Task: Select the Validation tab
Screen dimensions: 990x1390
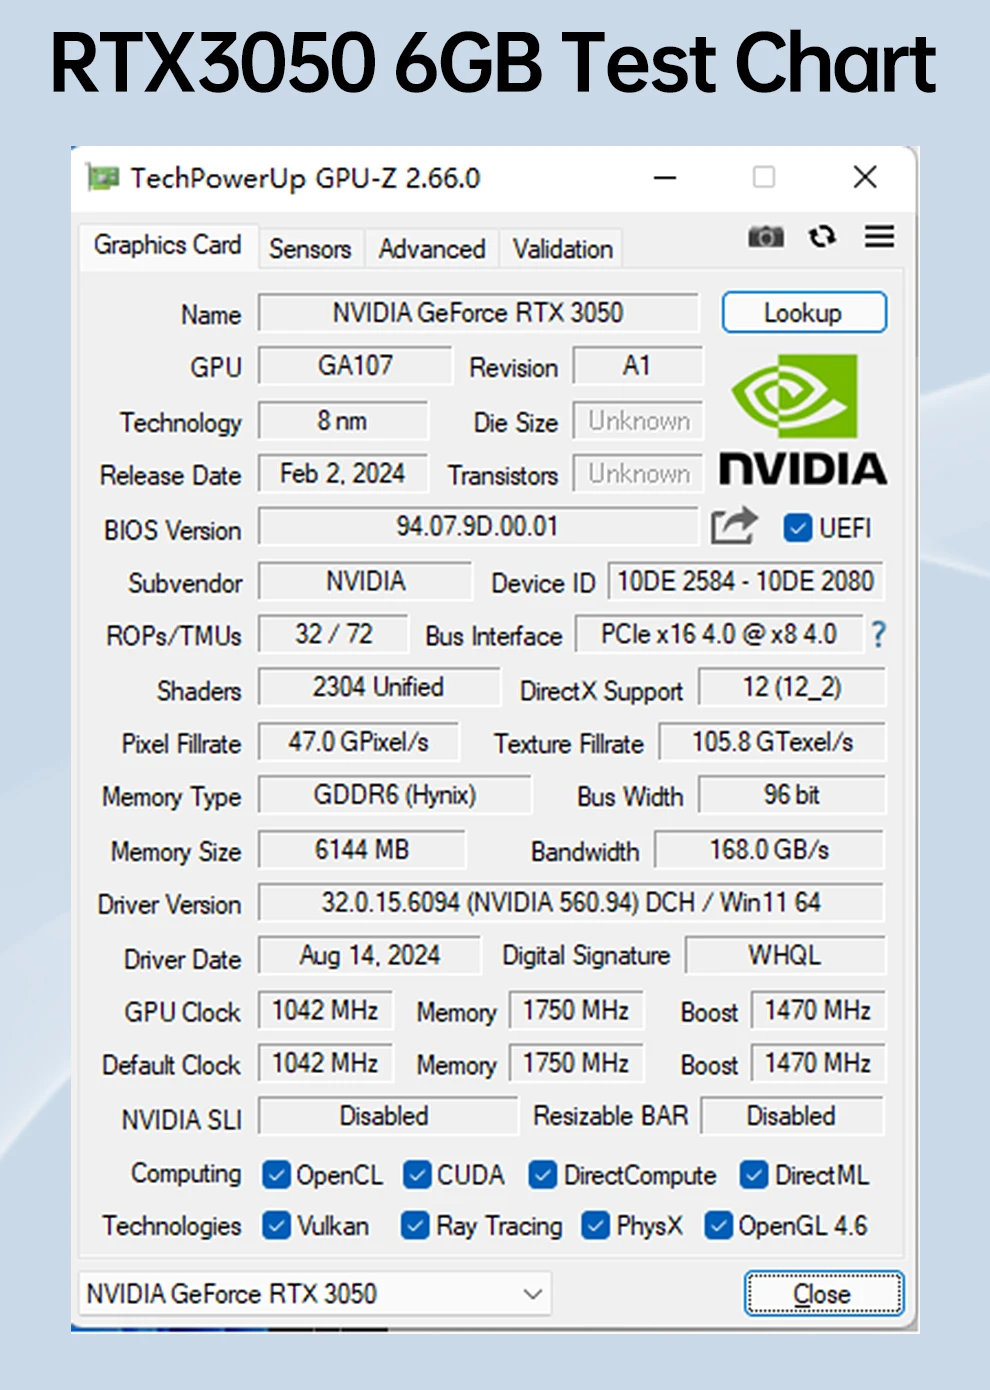Action: tap(562, 249)
